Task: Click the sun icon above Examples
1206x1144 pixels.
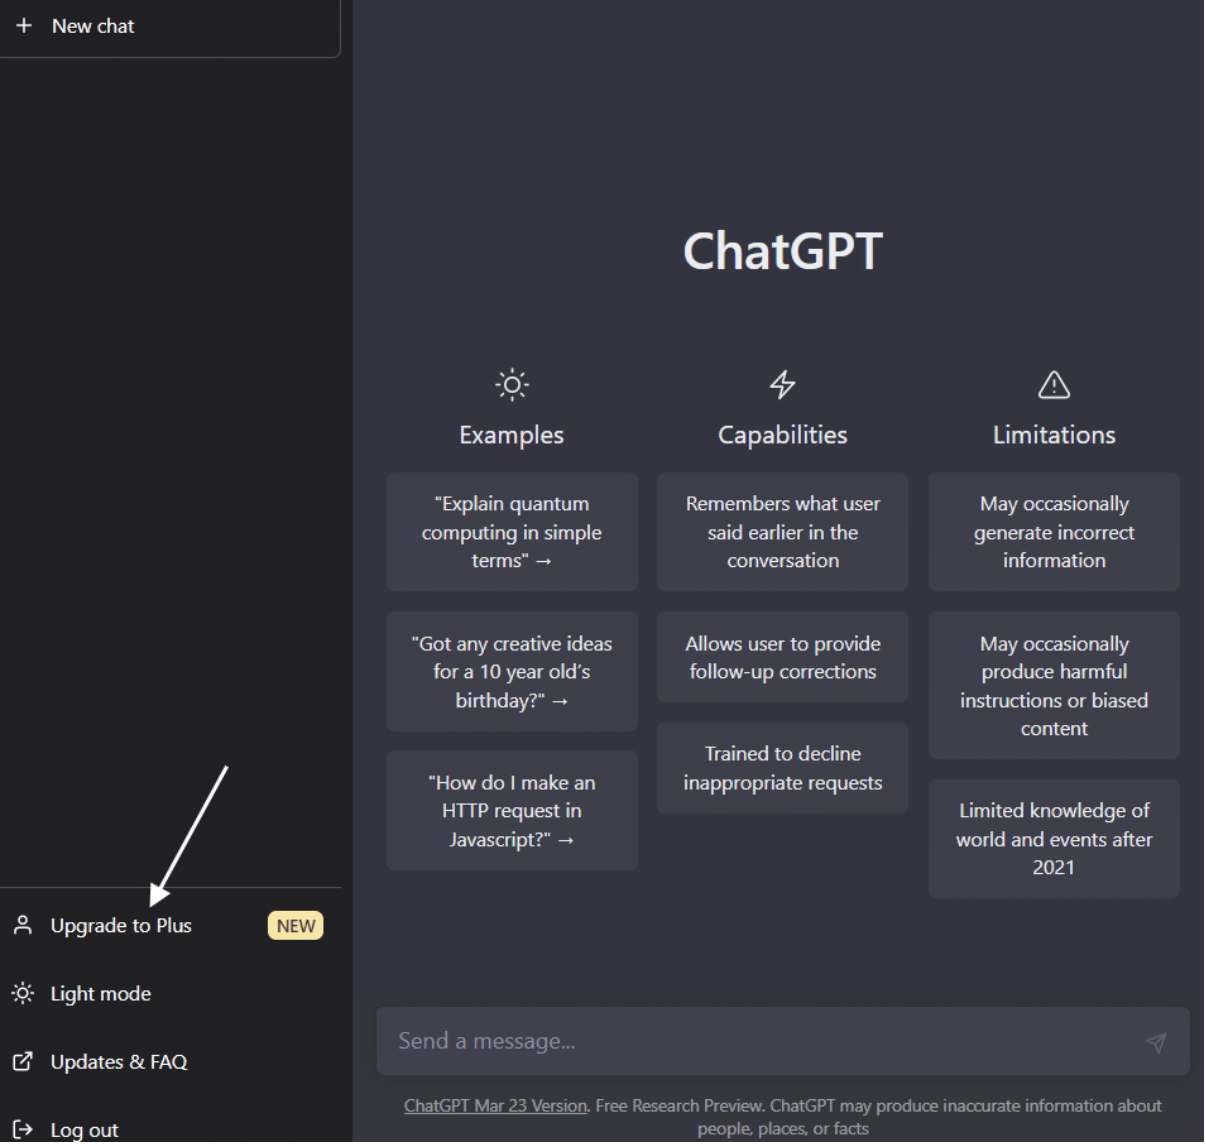Action: [x=512, y=384]
